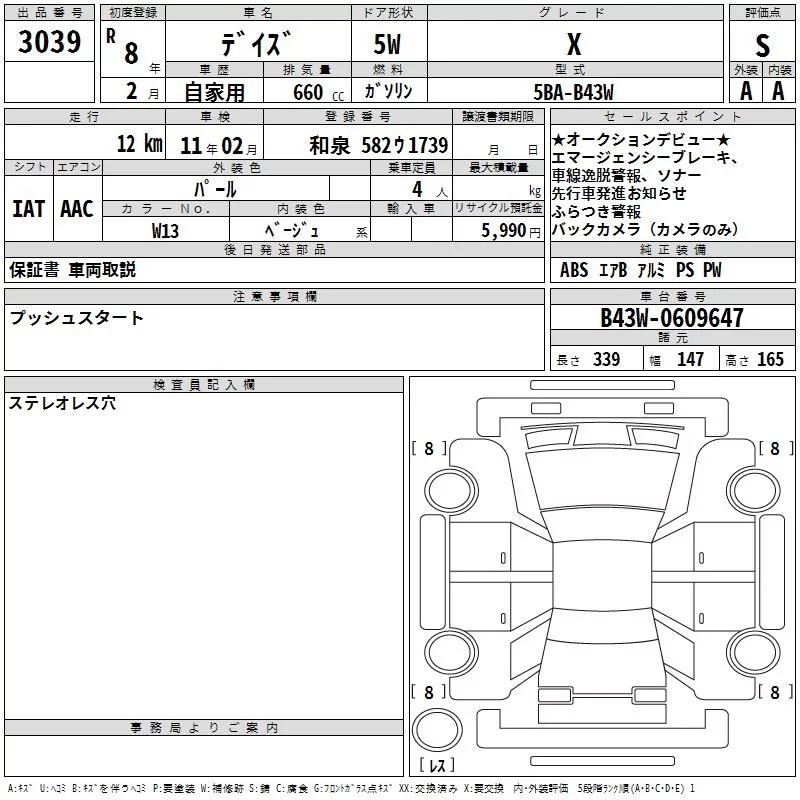Select the shift type IAT
Screen dimensions: 800x800
[29, 209]
